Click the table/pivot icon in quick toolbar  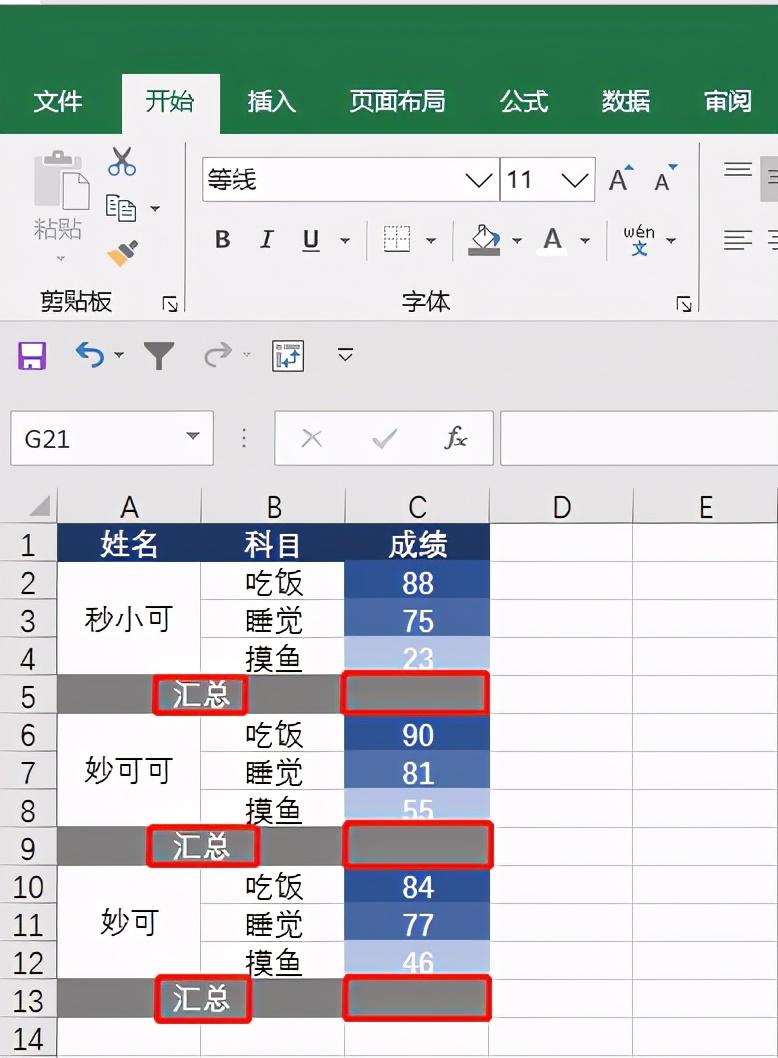tap(288, 356)
